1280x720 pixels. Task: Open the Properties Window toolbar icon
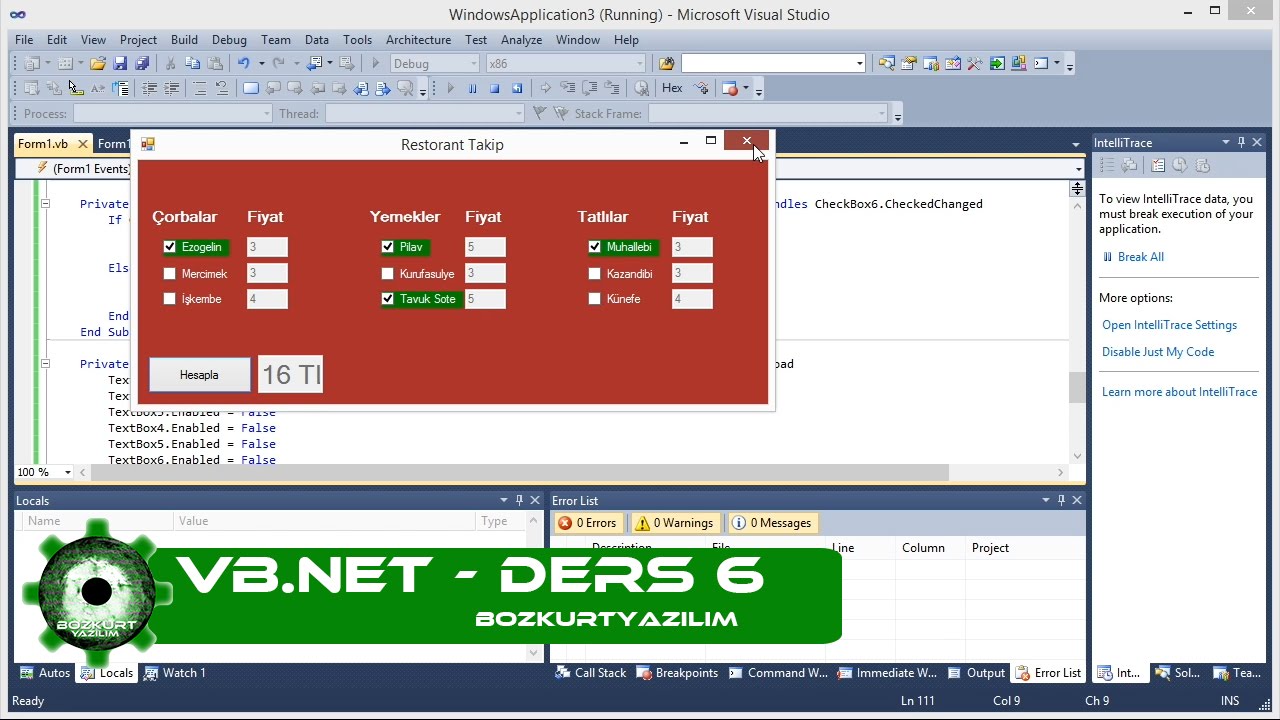[x=908, y=63]
